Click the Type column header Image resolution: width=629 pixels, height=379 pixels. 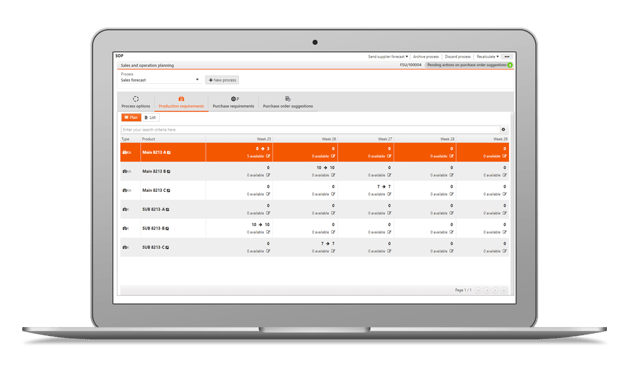pos(126,139)
